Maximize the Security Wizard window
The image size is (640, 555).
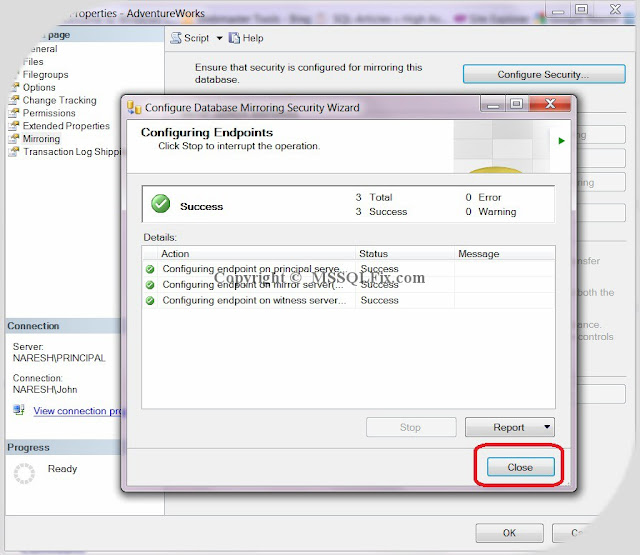pos(516,104)
